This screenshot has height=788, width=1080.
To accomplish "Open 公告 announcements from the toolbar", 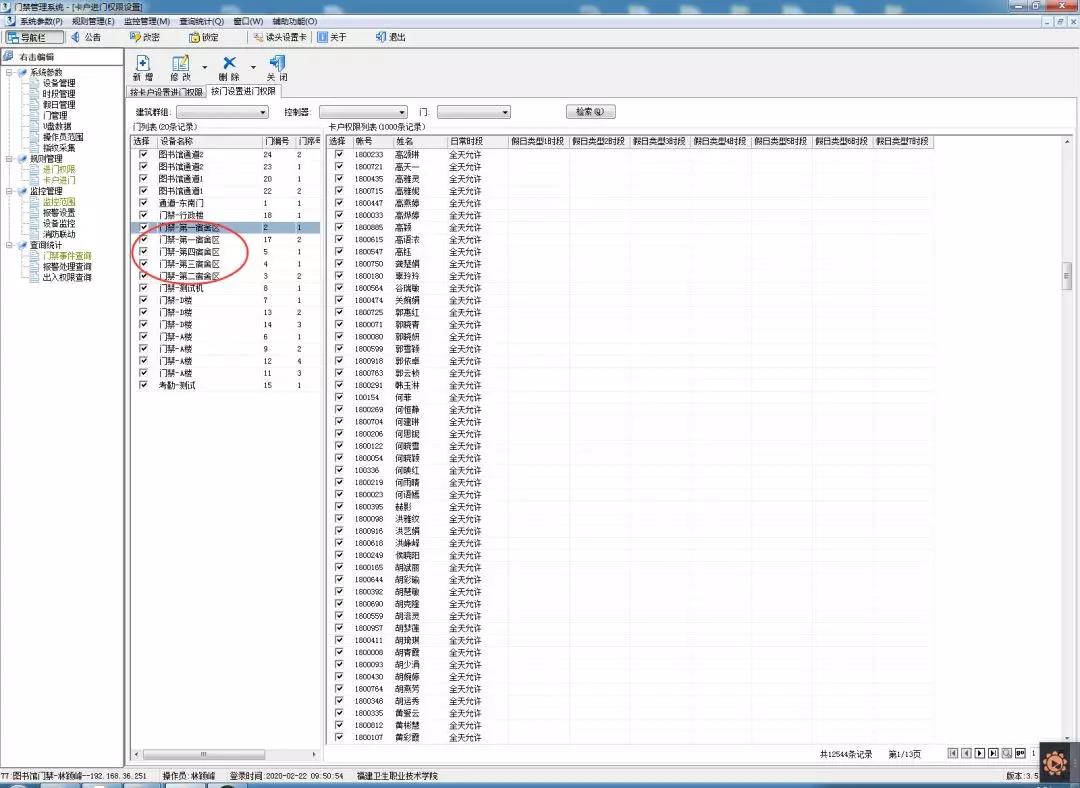I will coord(85,37).
